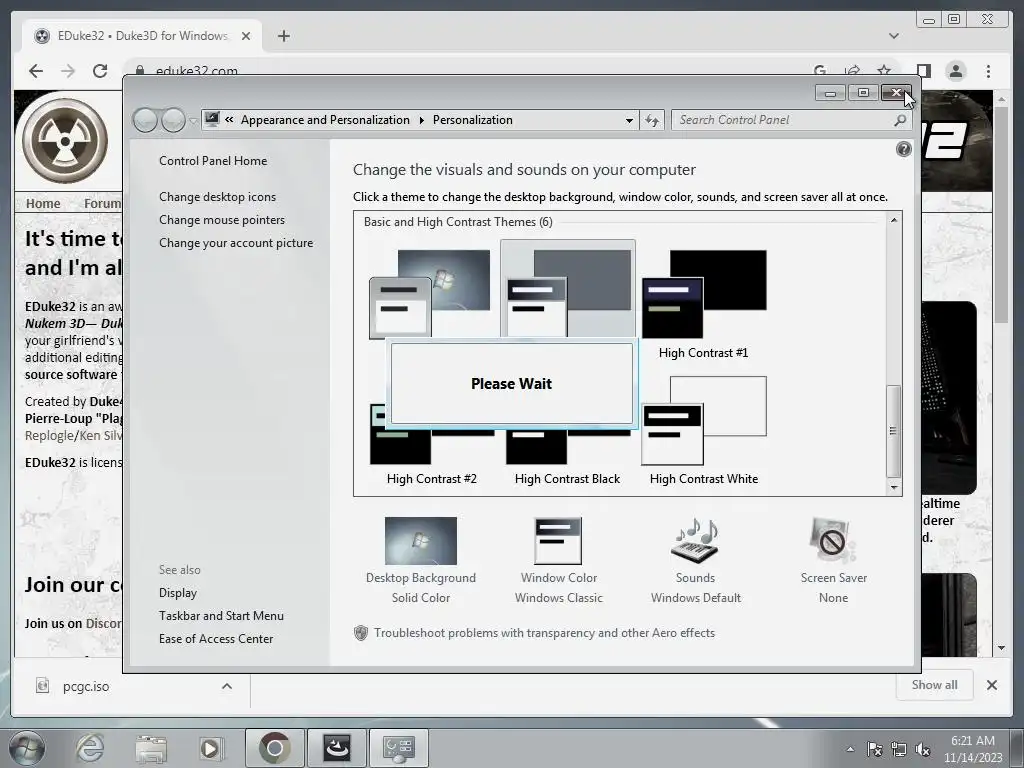Screen dimensions: 1024x768
Task: Open Chrome side panel icon
Action: click(923, 71)
